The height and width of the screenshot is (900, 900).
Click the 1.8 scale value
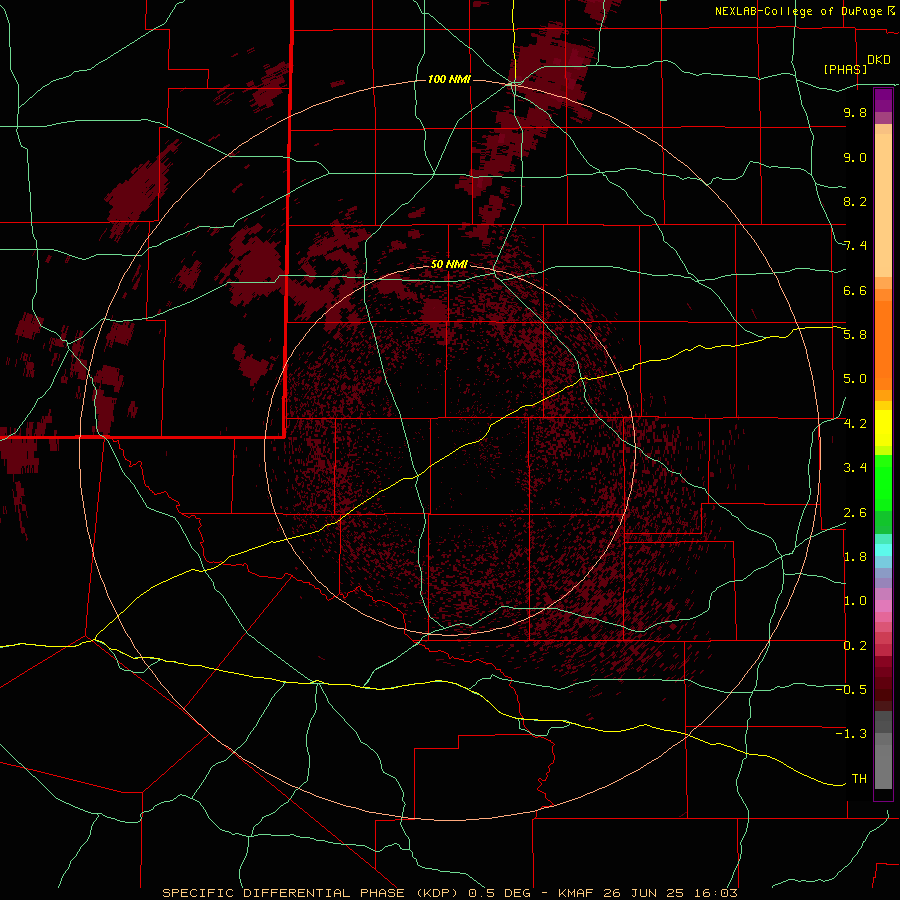[855, 557]
